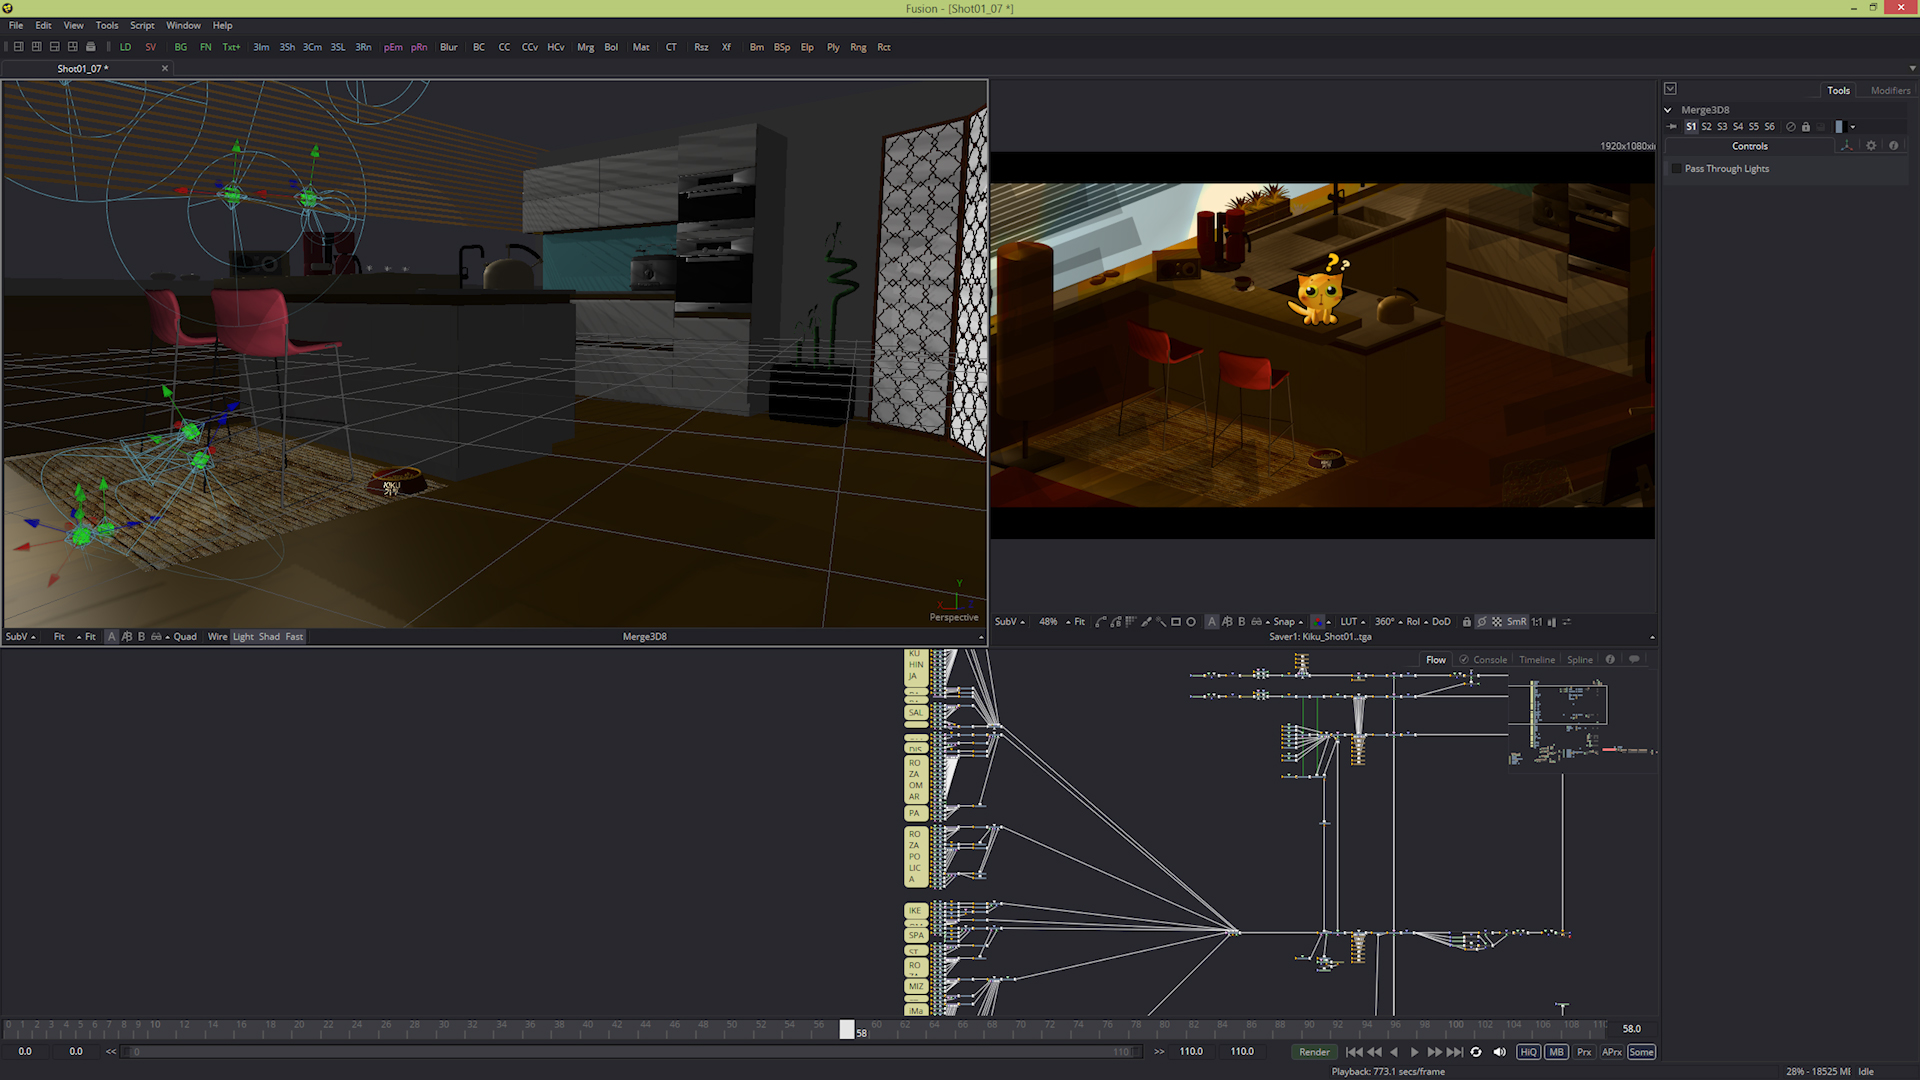Toggle Prx proxy mode
Viewport: 1920px width, 1080px height.
(1584, 1052)
